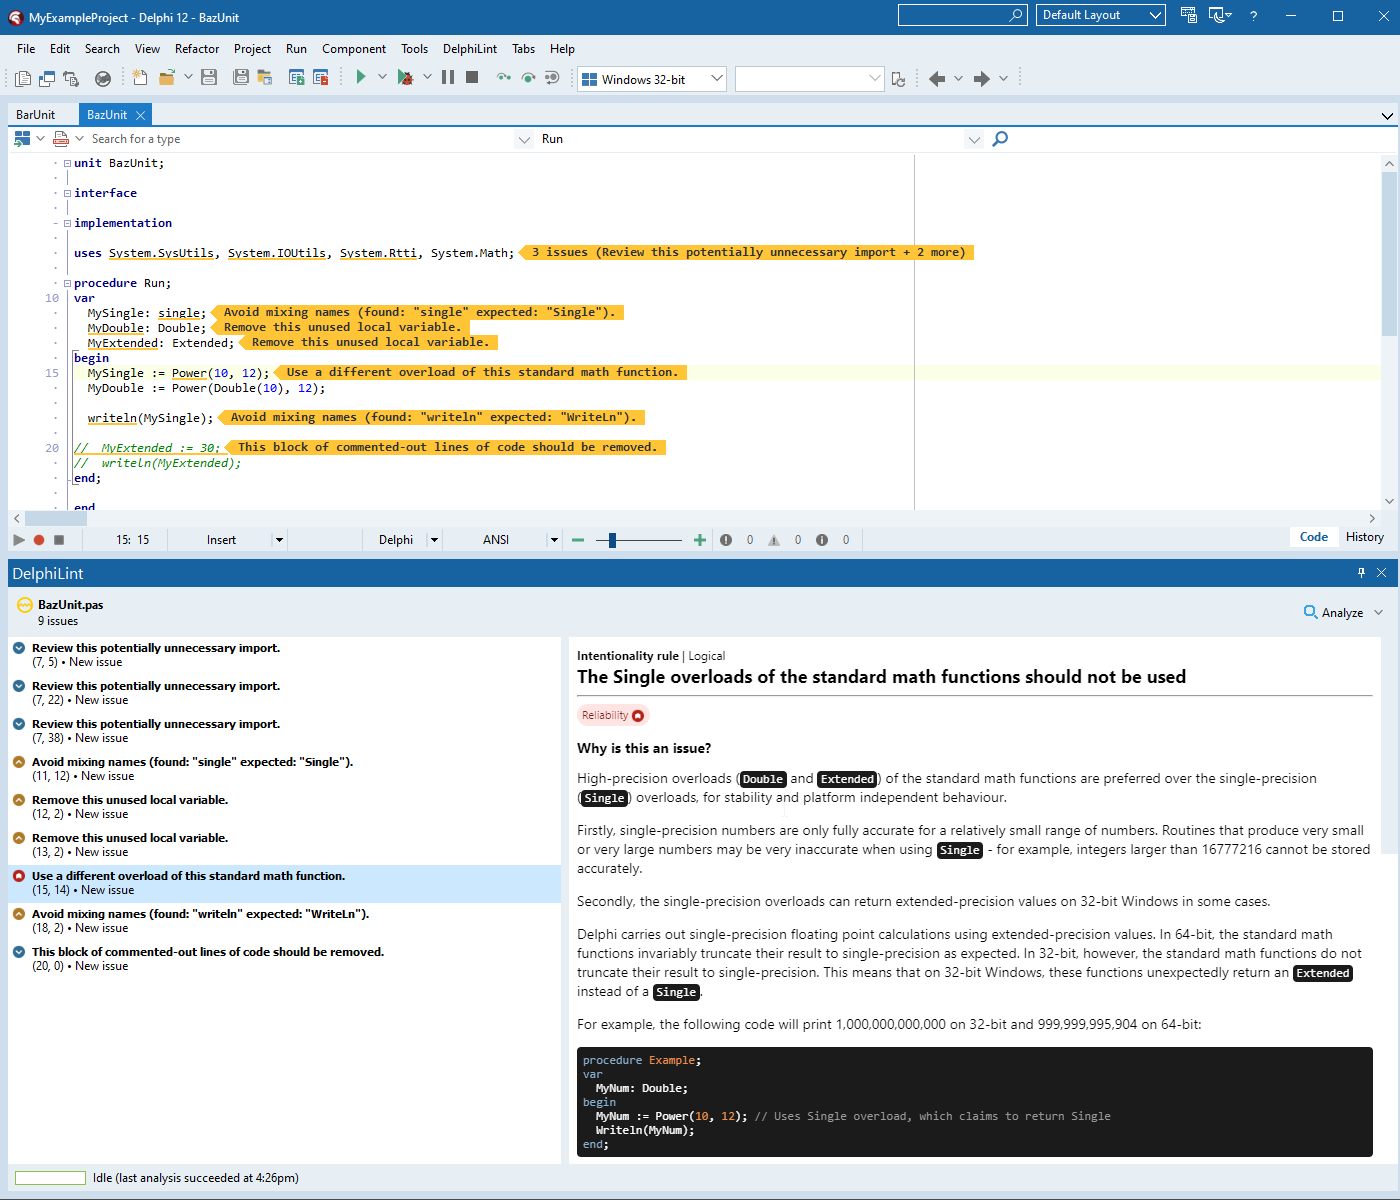1400x1200 pixels.
Task: Click the zoom in plus button
Action: coord(700,540)
